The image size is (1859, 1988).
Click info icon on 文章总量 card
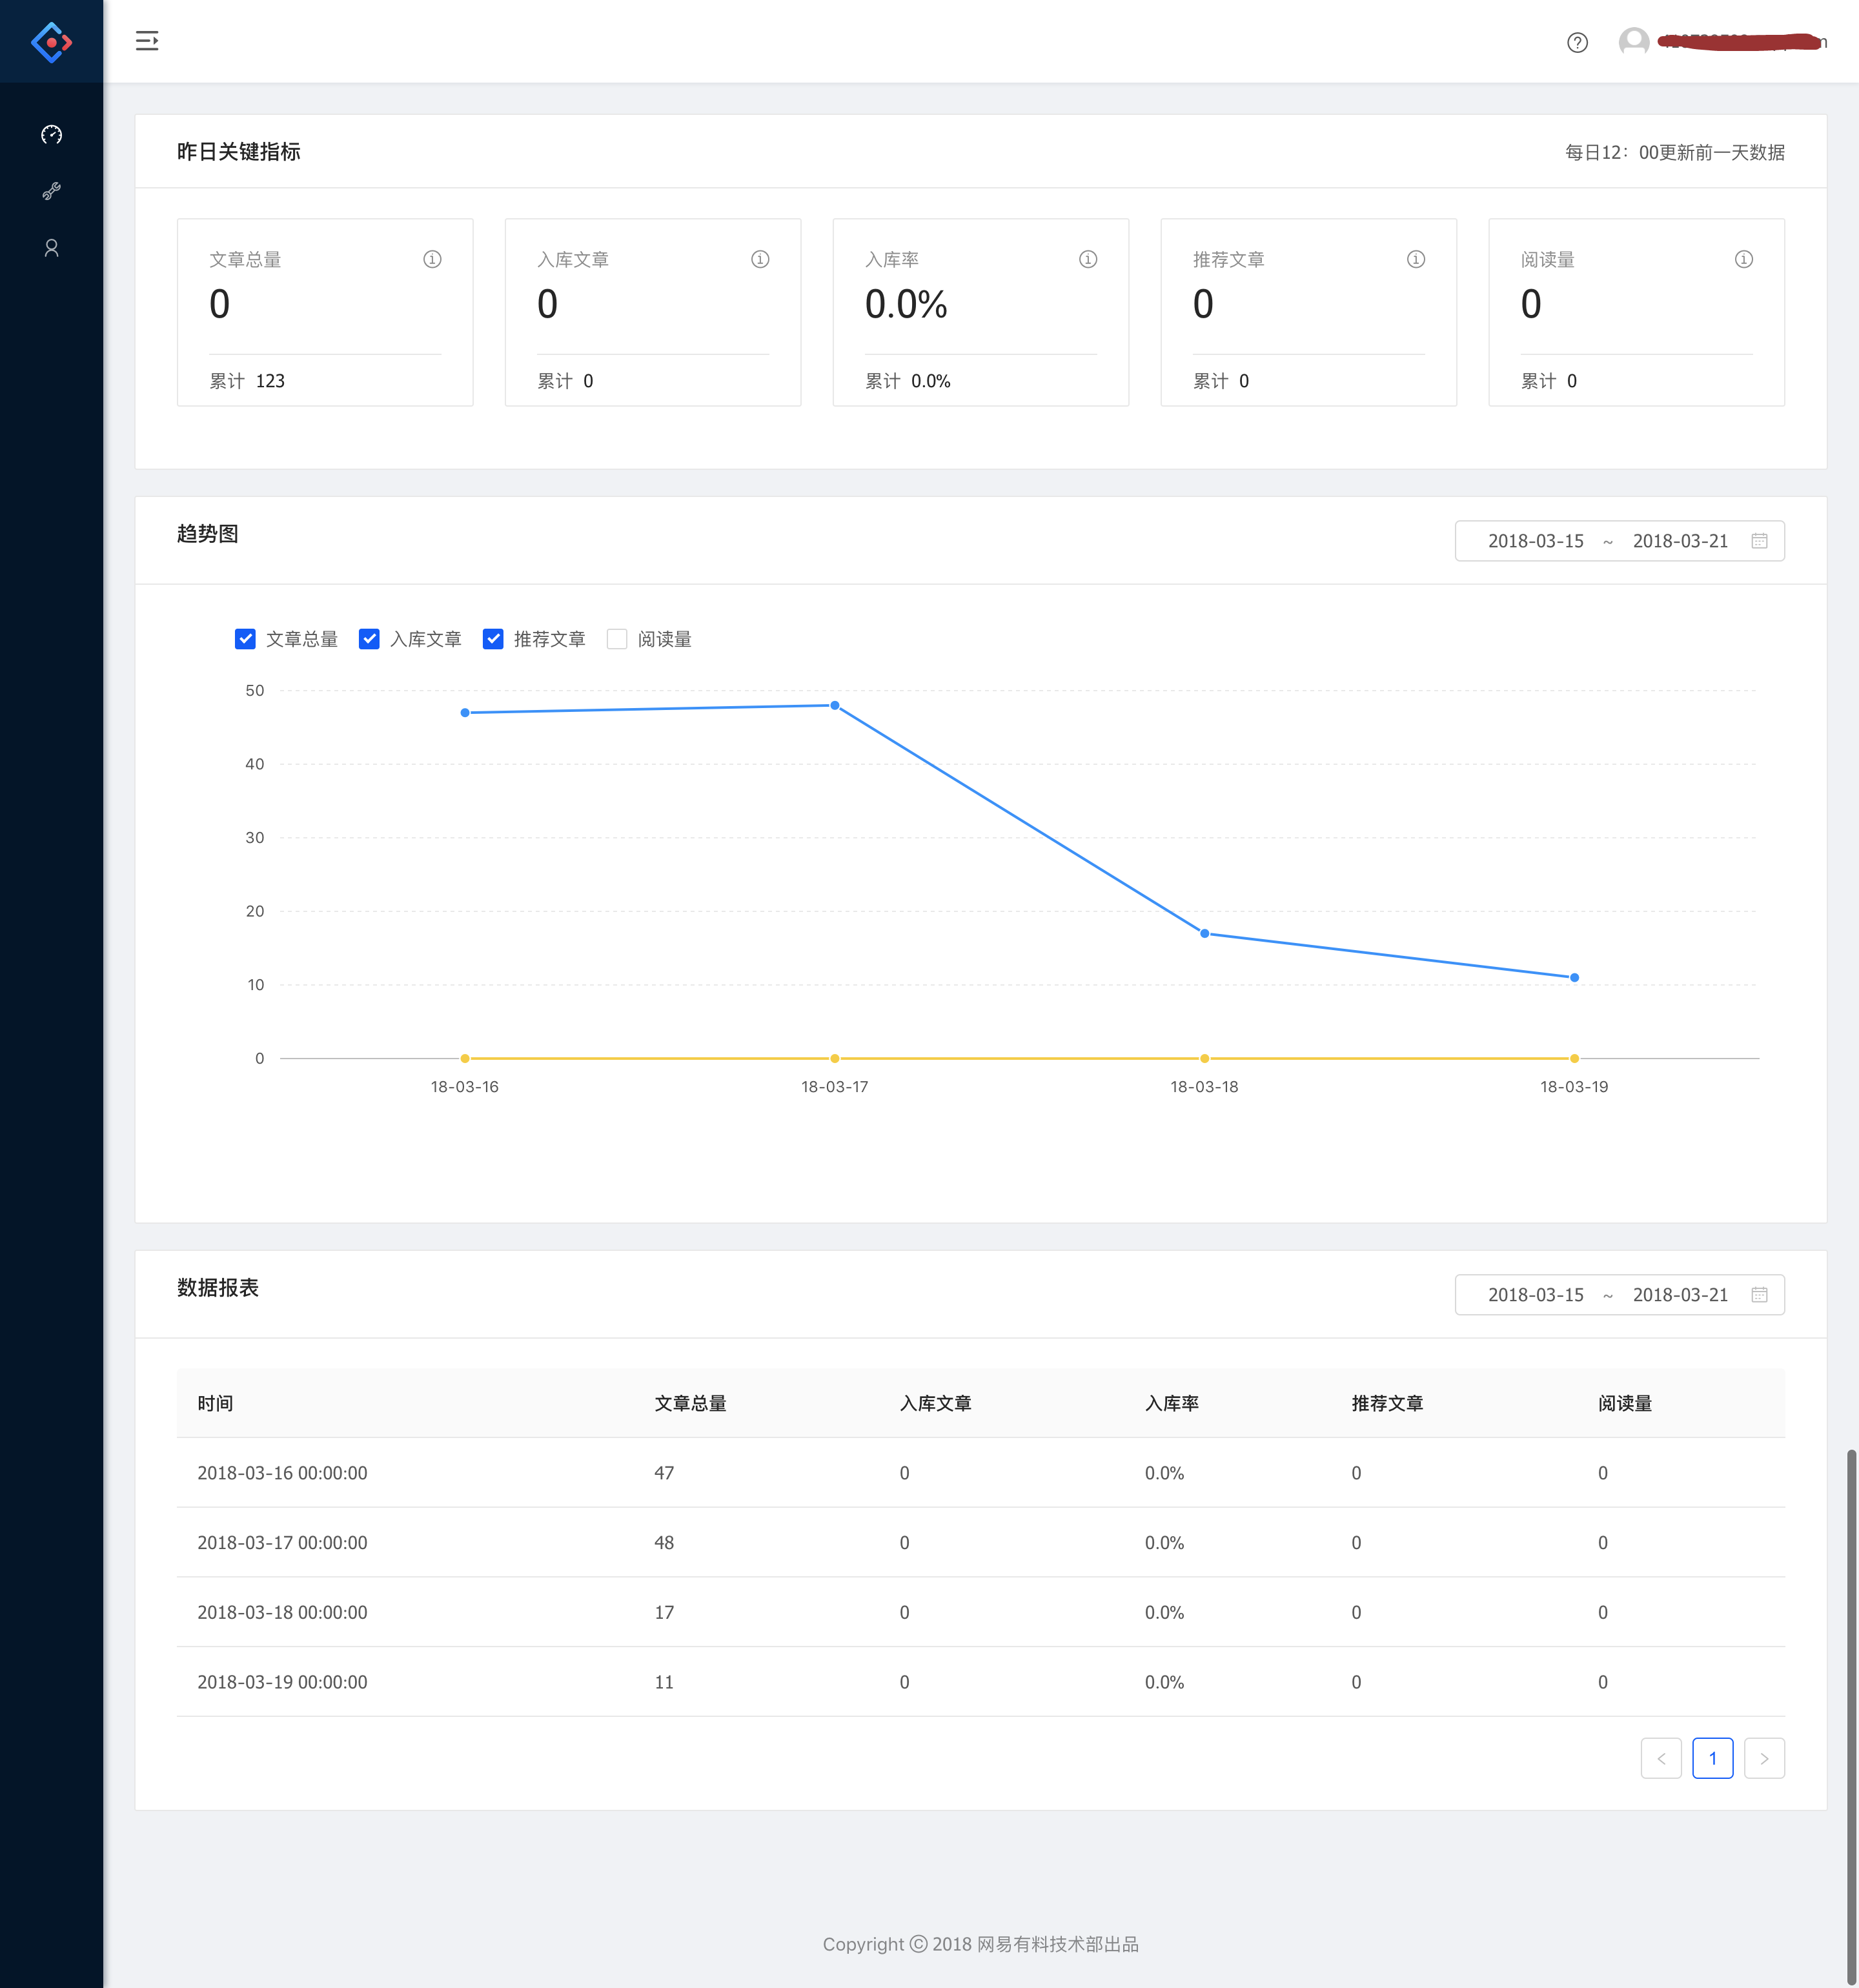tap(432, 259)
